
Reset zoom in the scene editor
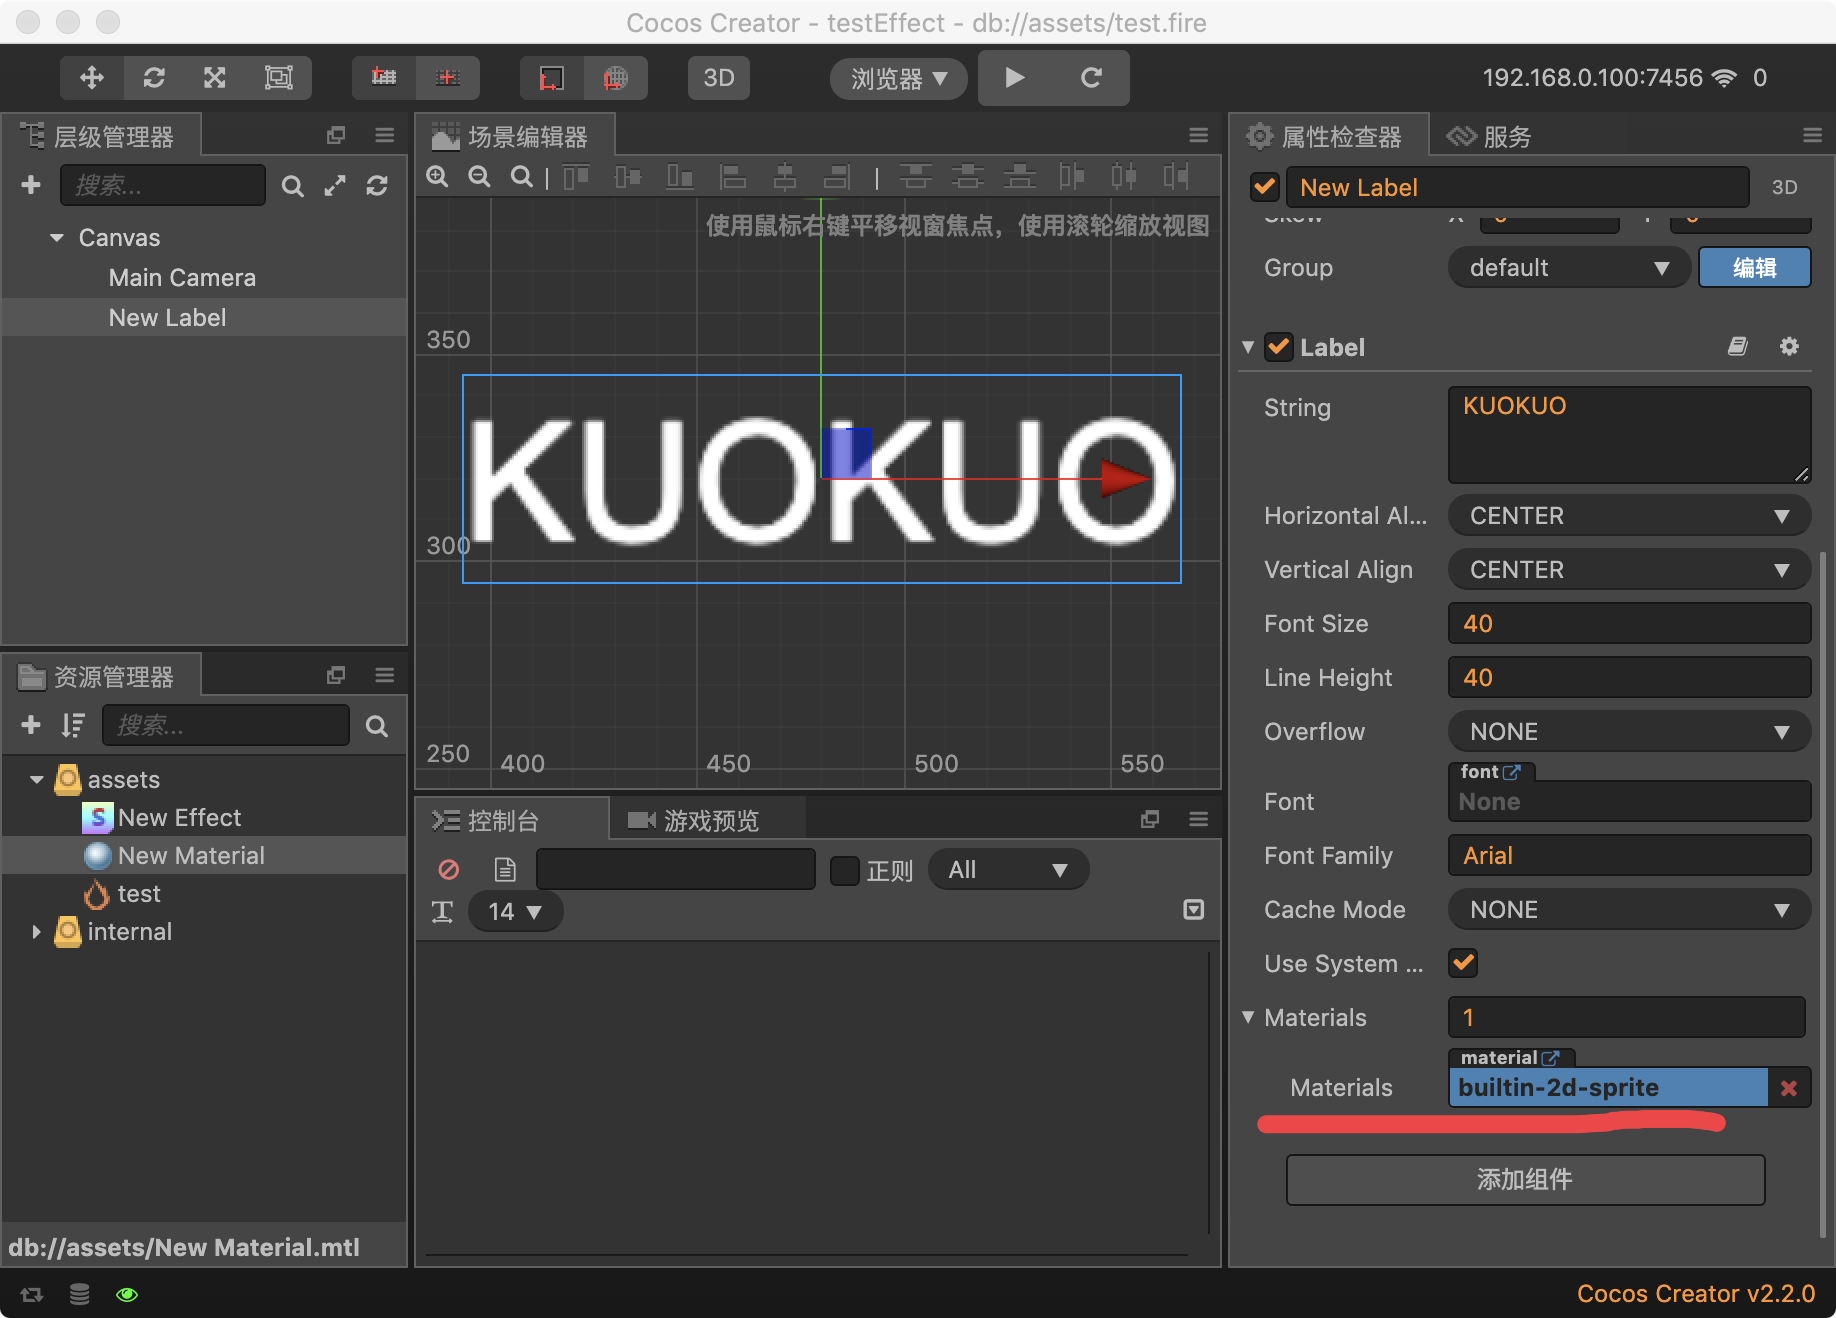(521, 177)
